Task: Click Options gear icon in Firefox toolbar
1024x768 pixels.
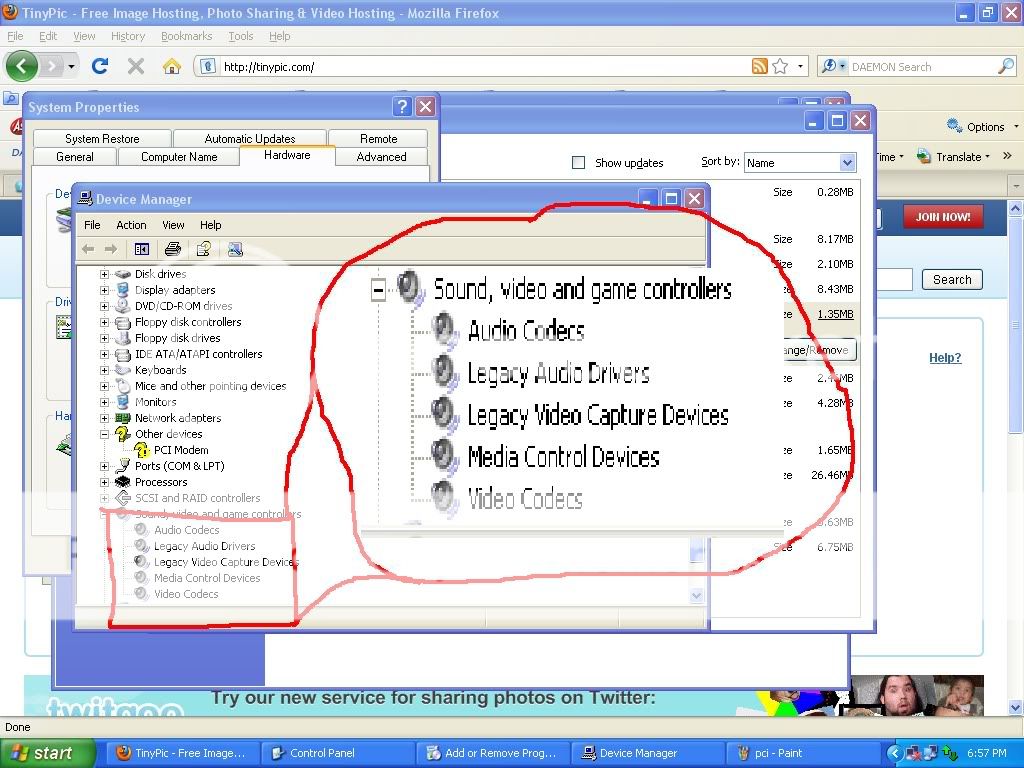Action: (954, 125)
